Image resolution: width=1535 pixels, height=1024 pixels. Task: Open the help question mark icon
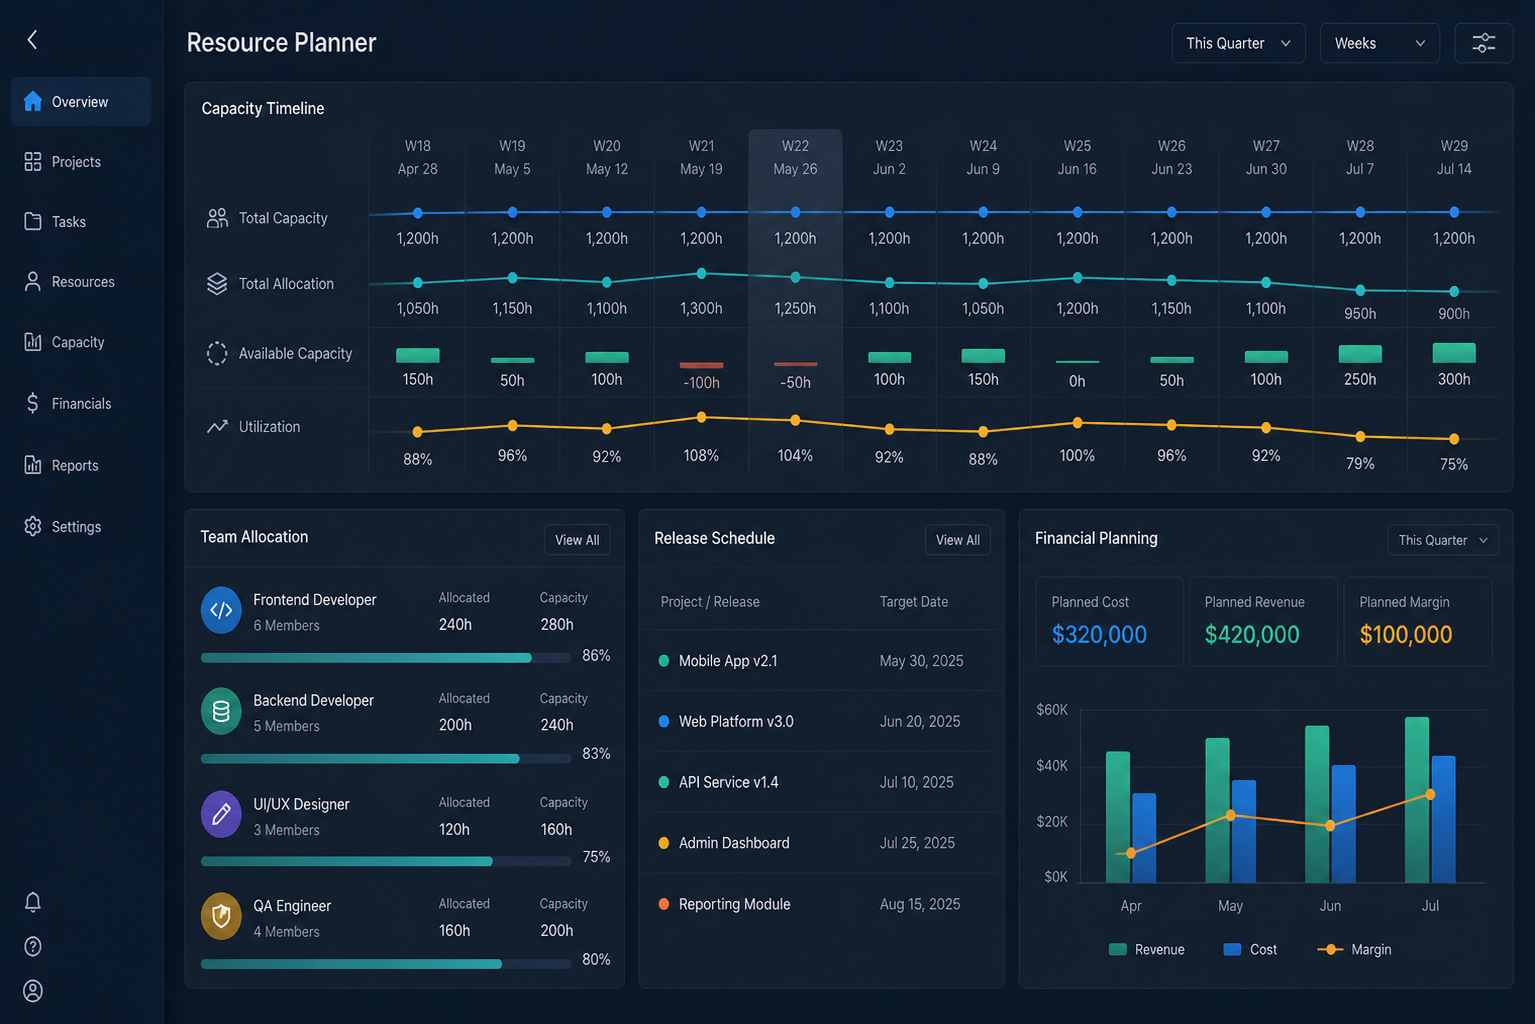tap(33, 946)
